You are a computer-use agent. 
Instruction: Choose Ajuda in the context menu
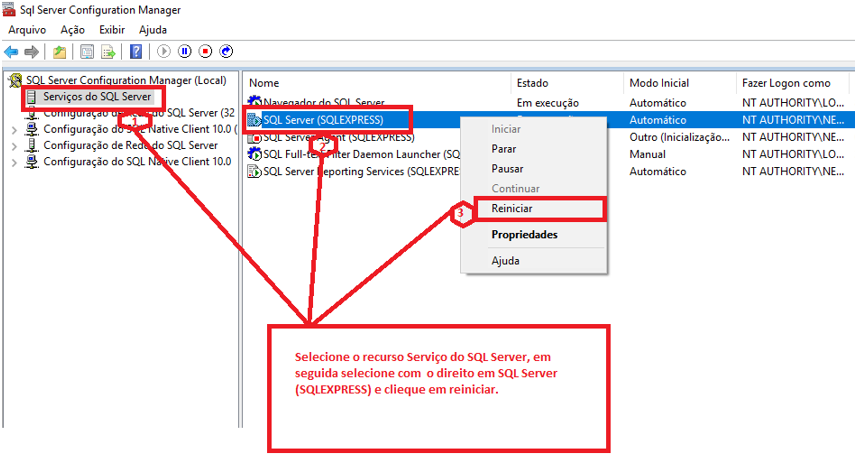click(505, 261)
